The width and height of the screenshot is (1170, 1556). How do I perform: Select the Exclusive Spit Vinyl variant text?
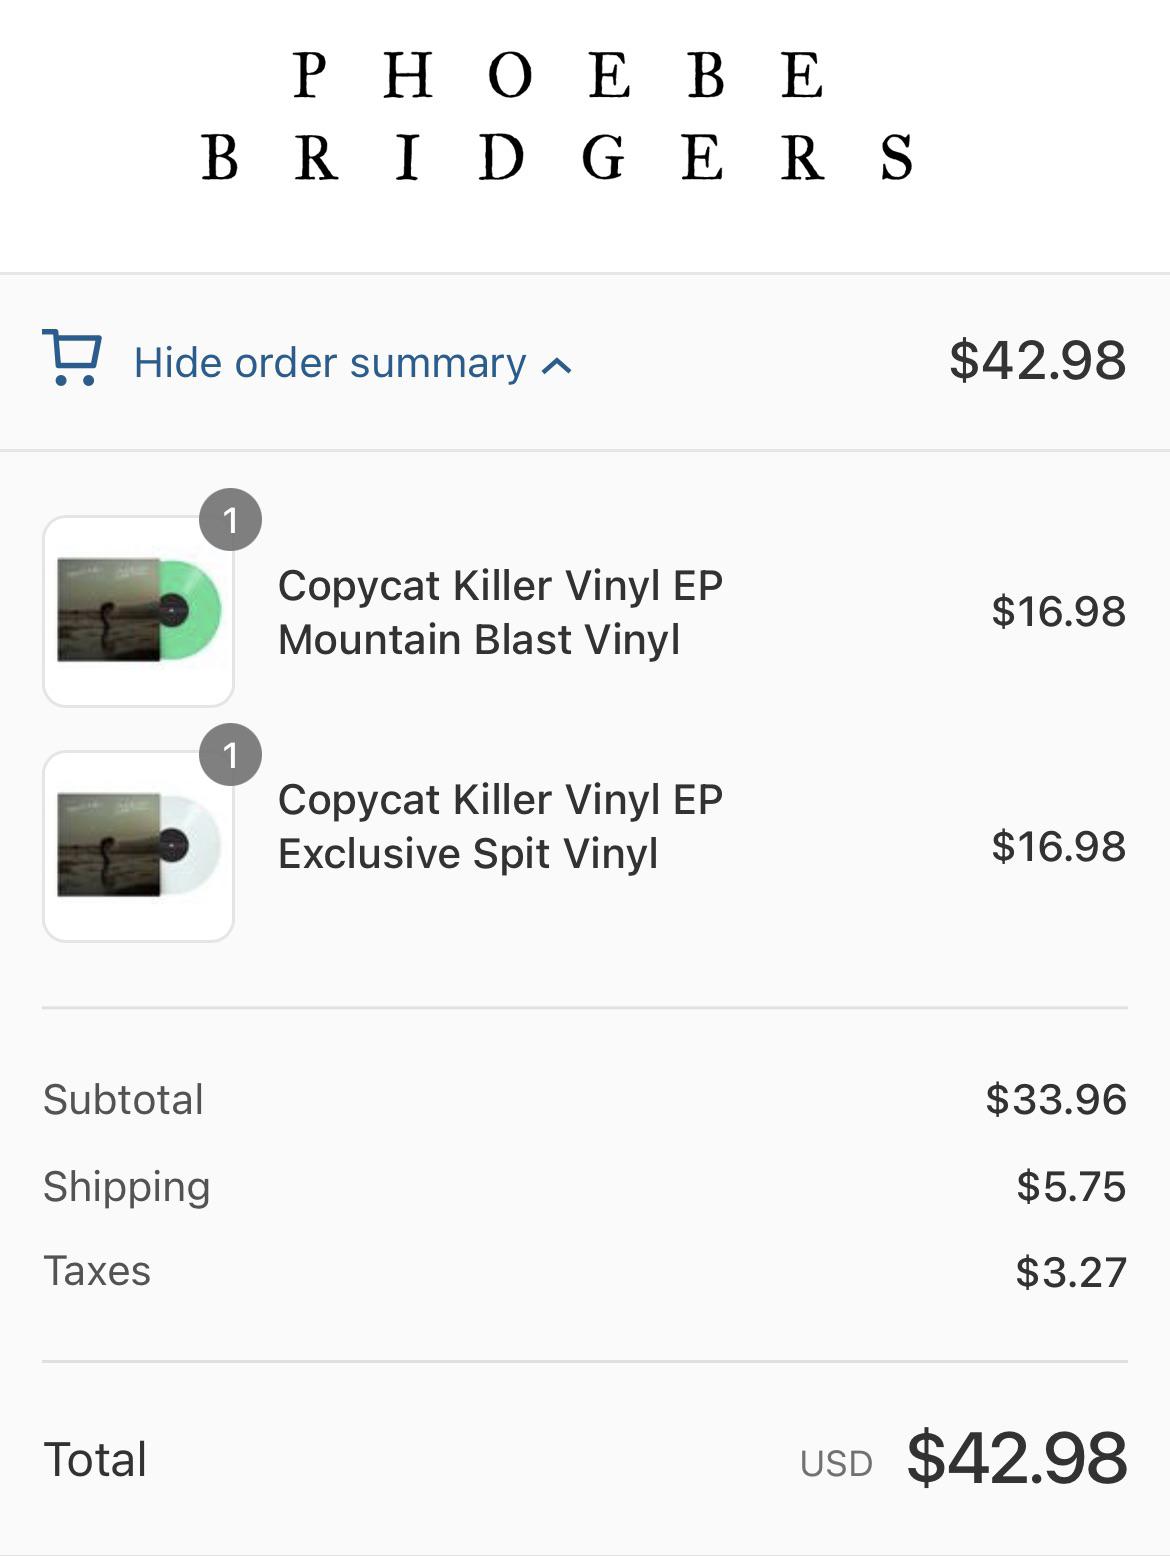468,854
